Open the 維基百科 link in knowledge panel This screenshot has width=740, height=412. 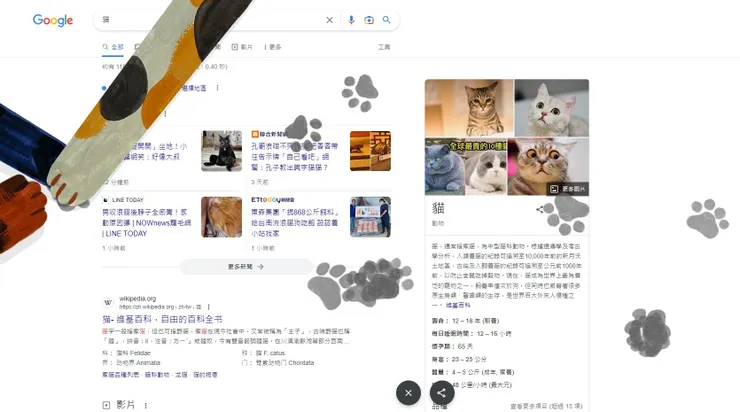pos(458,305)
